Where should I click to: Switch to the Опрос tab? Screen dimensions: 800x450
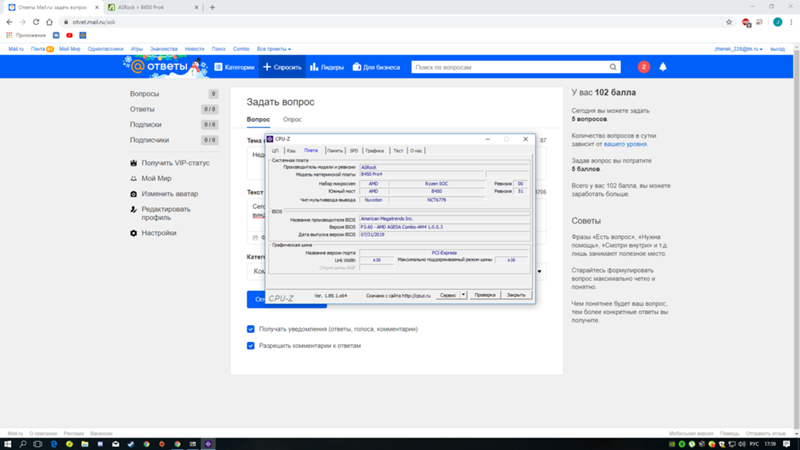[x=292, y=119]
